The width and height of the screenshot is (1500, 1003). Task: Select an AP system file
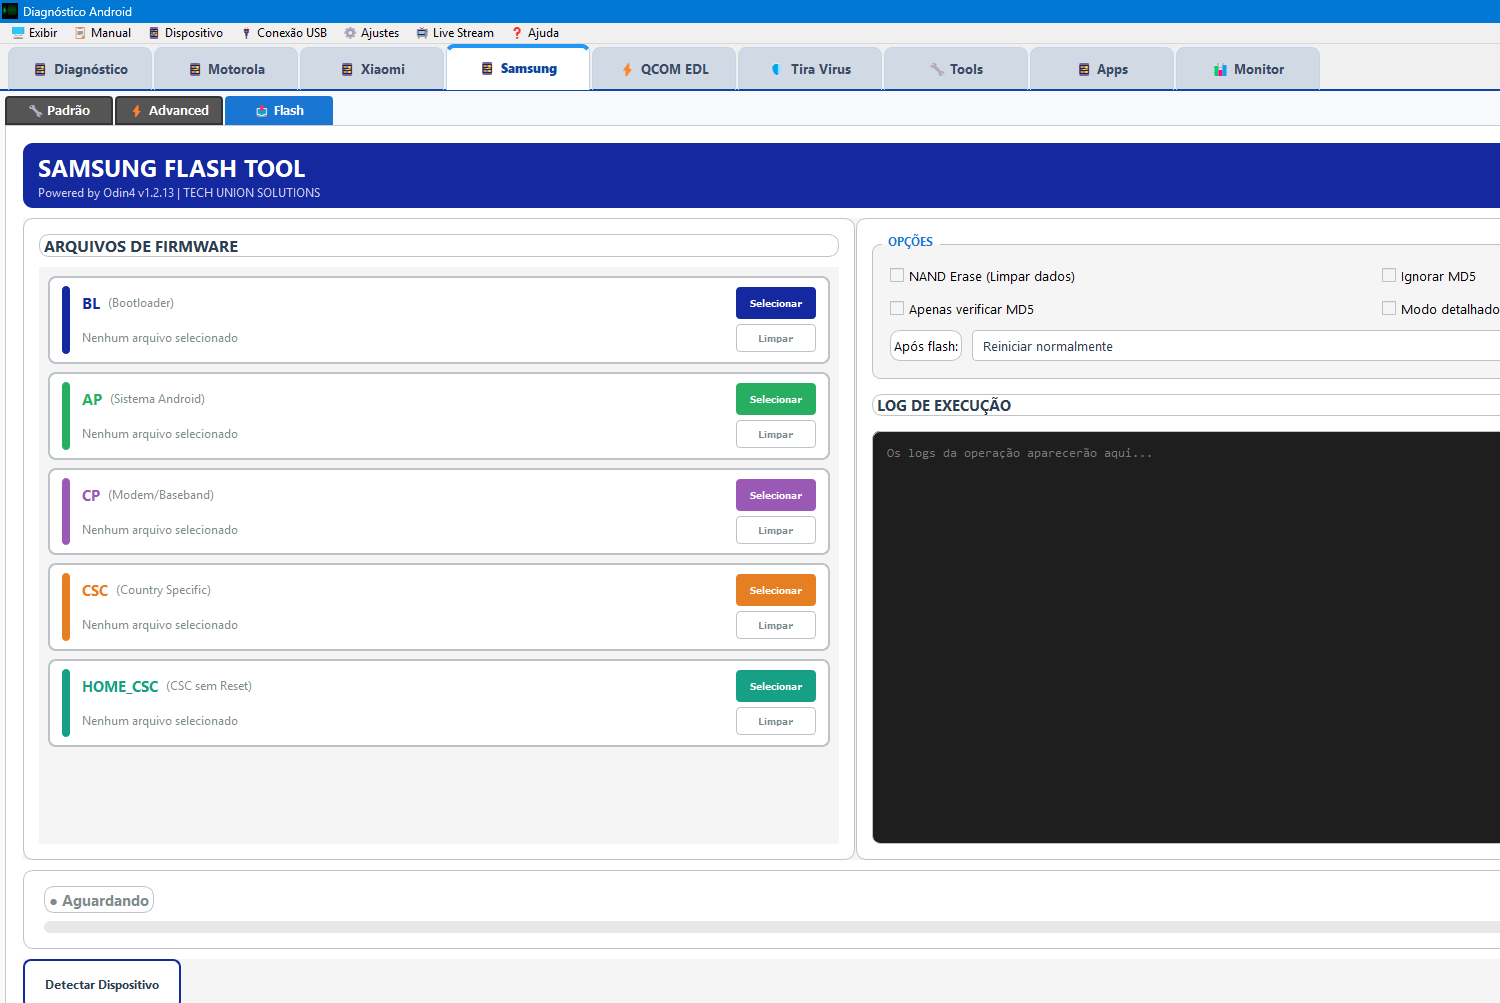tap(776, 399)
